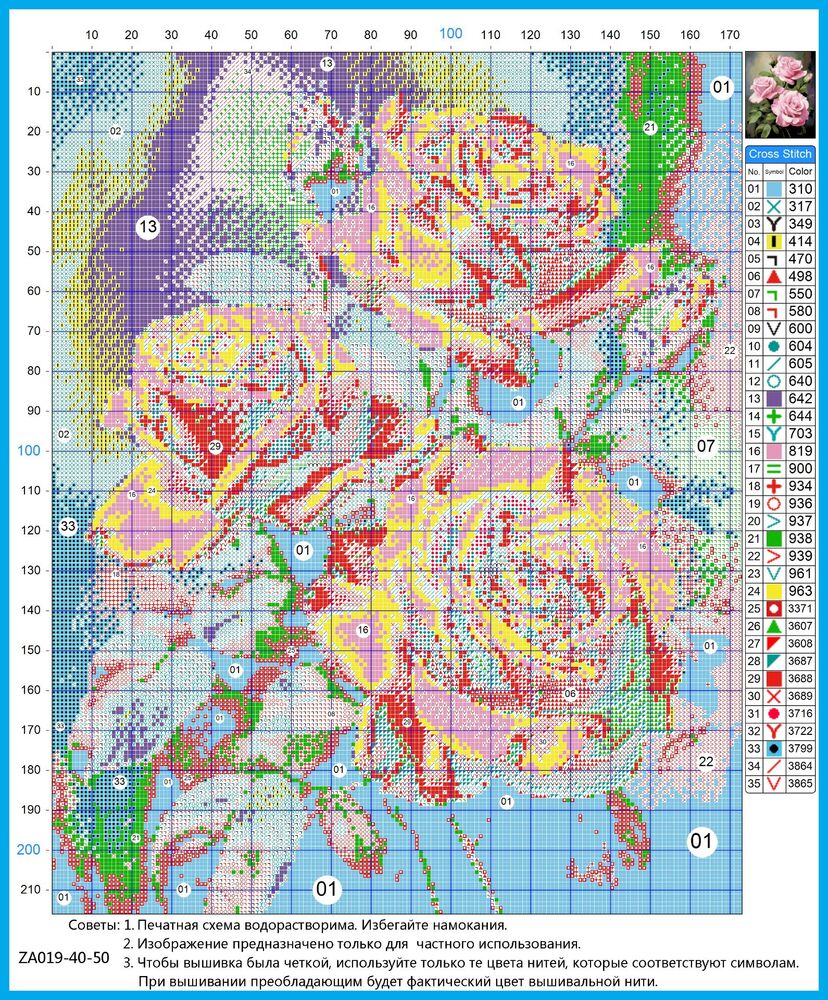Click the light blue swatch for color 310

pyautogui.click(x=773, y=189)
